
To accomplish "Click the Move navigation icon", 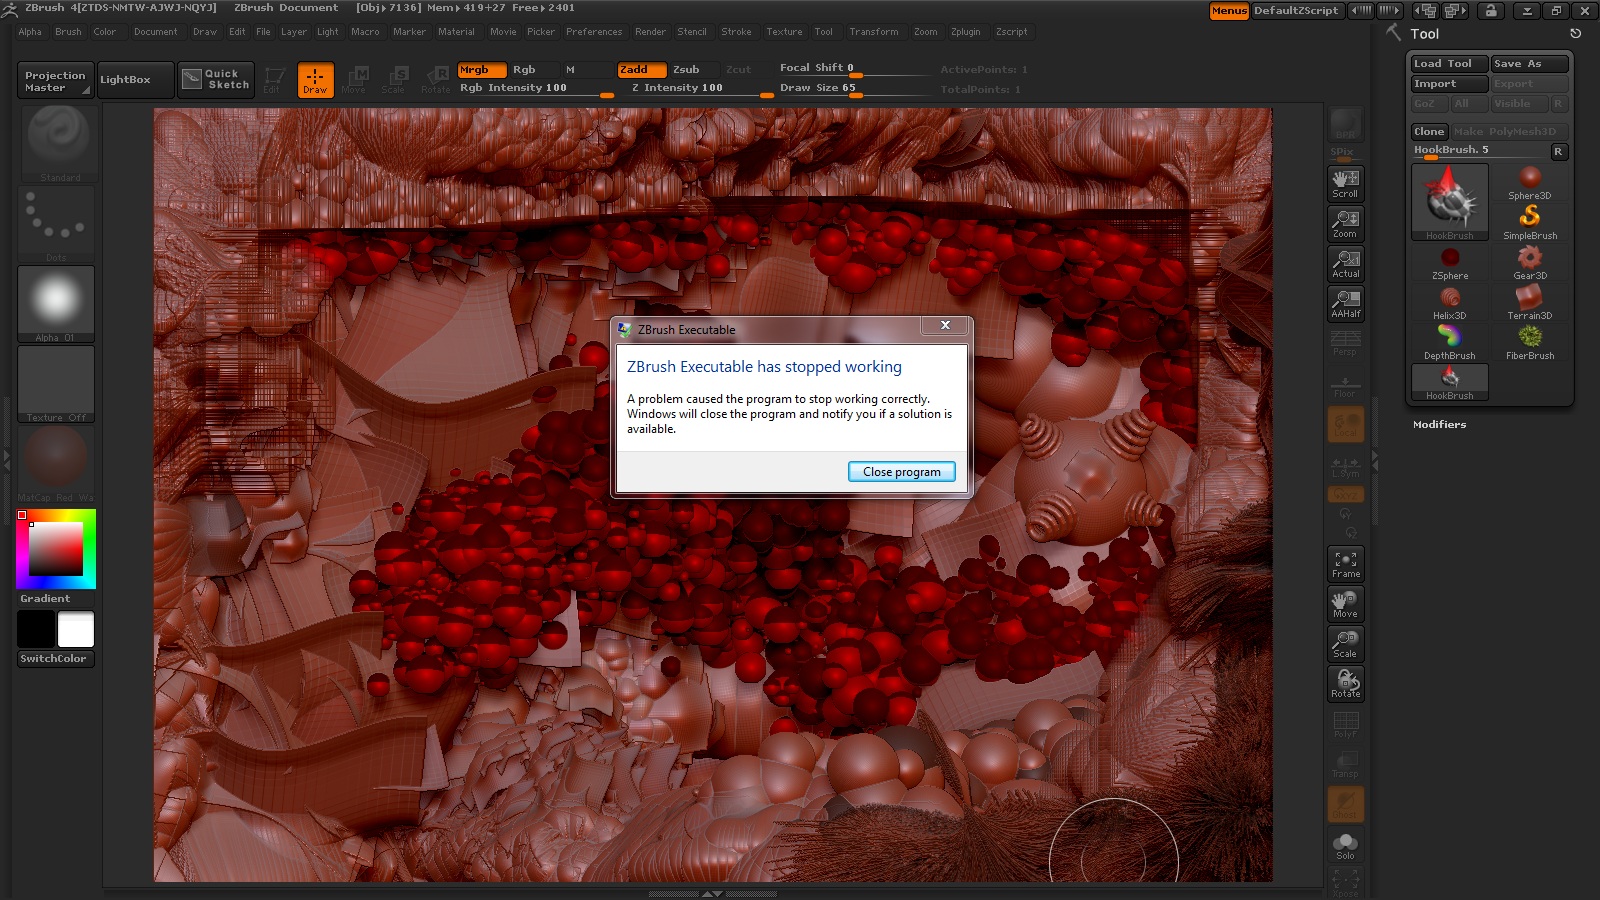I will 1345,603.
